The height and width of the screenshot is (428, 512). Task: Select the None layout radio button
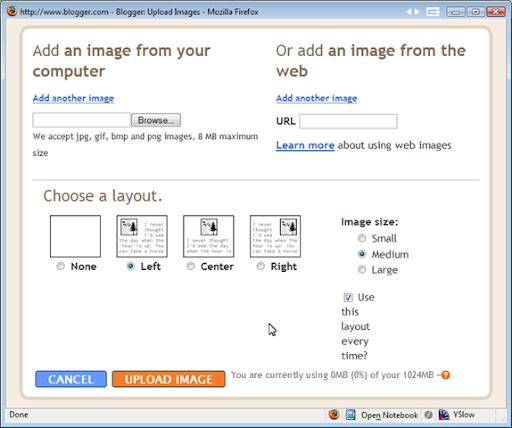pos(60,266)
